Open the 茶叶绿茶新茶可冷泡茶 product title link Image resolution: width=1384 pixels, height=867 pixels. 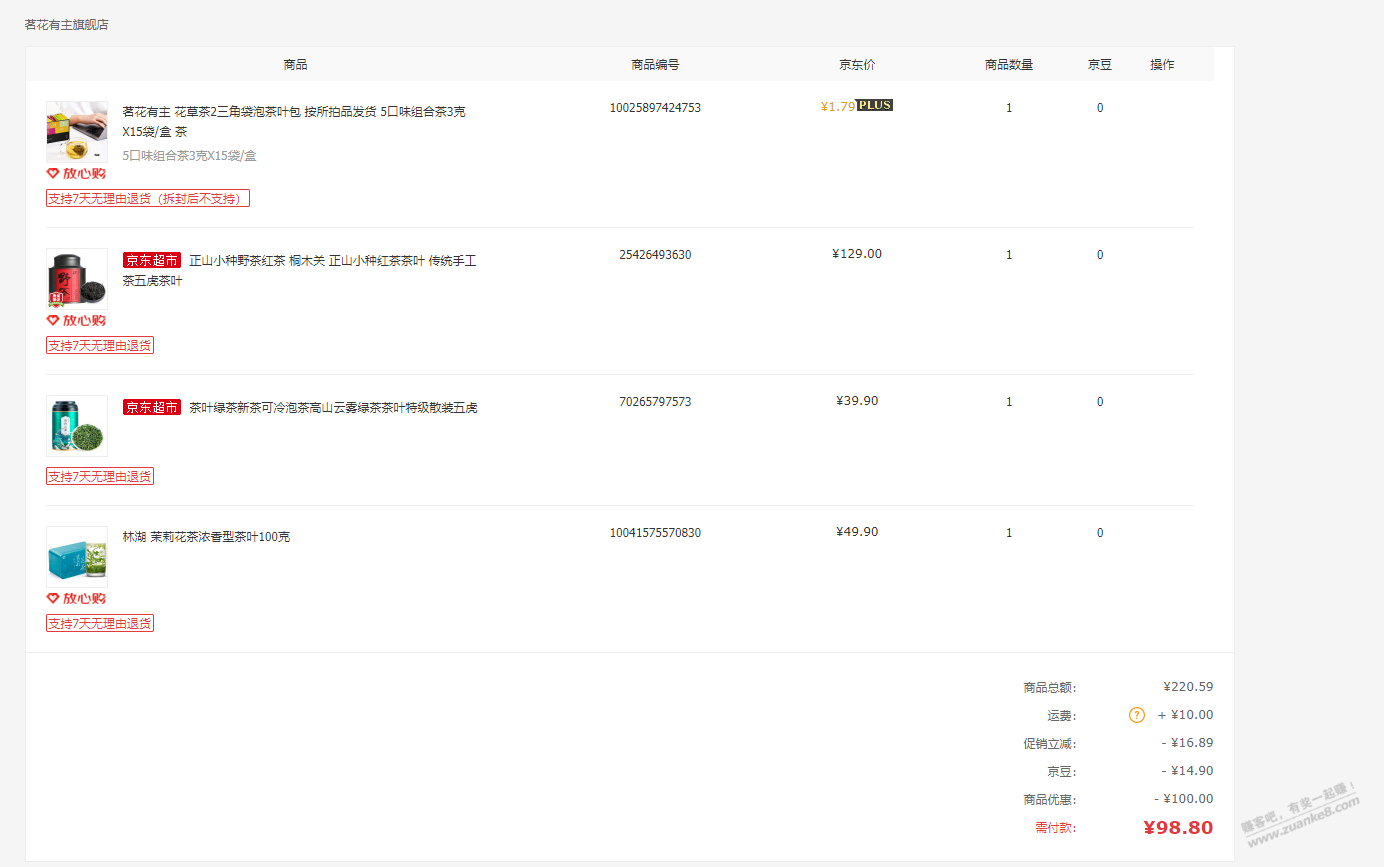(x=333, y=407)
